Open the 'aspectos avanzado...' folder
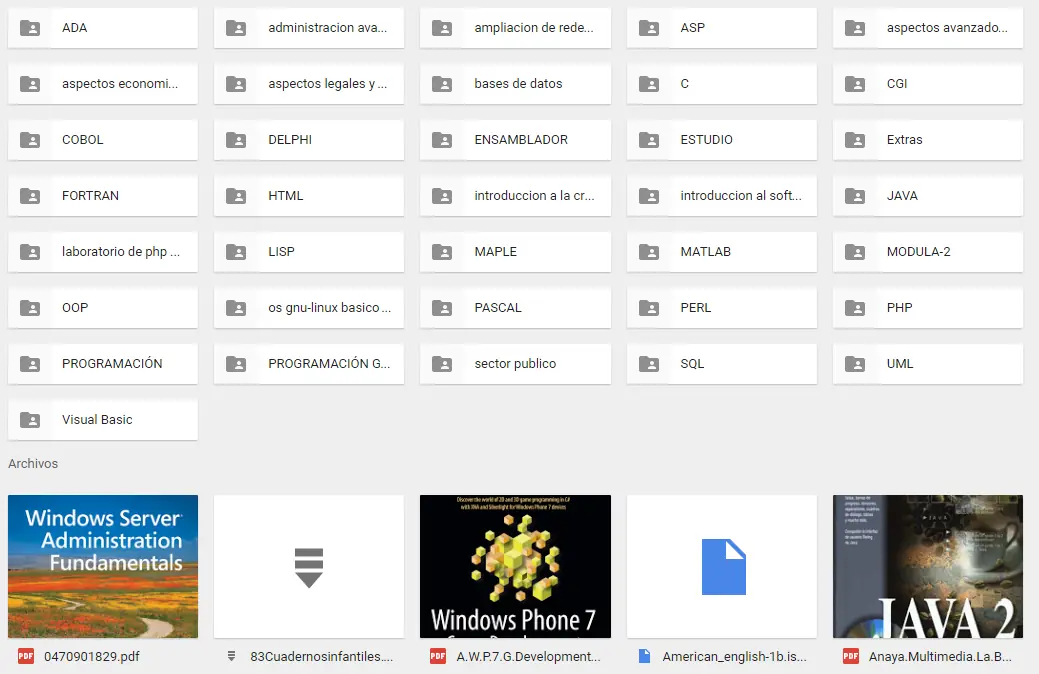This screenshot has width=1039, height=674. pyautogui.click(x=928, y=28)
